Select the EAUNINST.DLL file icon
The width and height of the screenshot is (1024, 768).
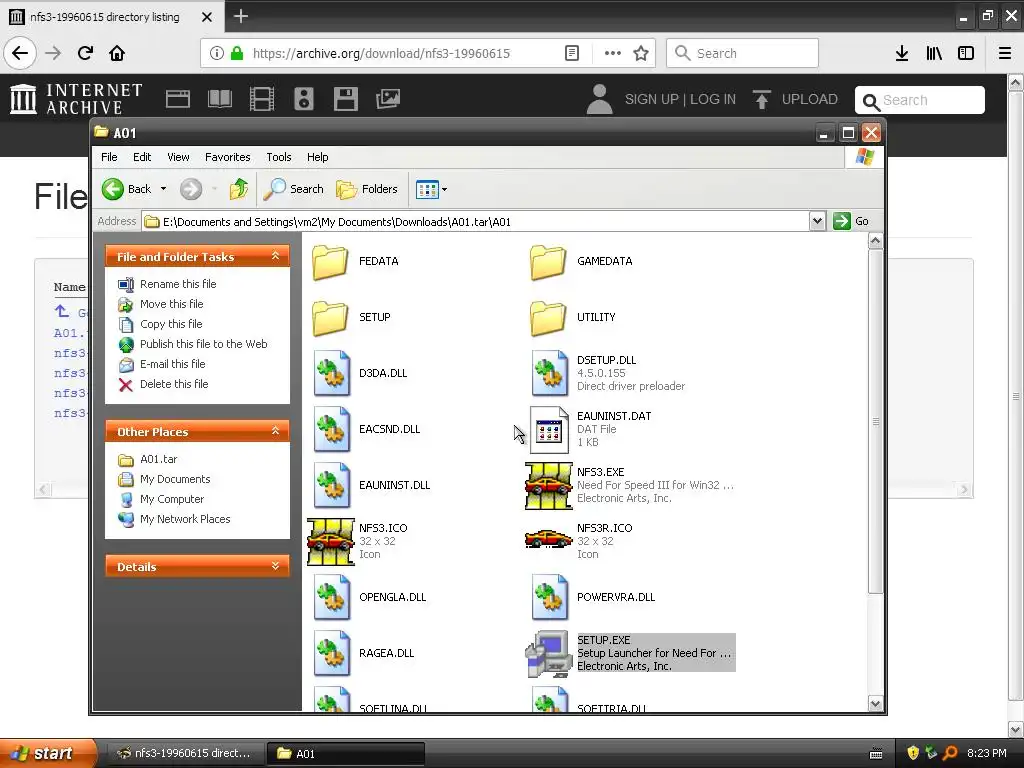click(x=331, y=485)
